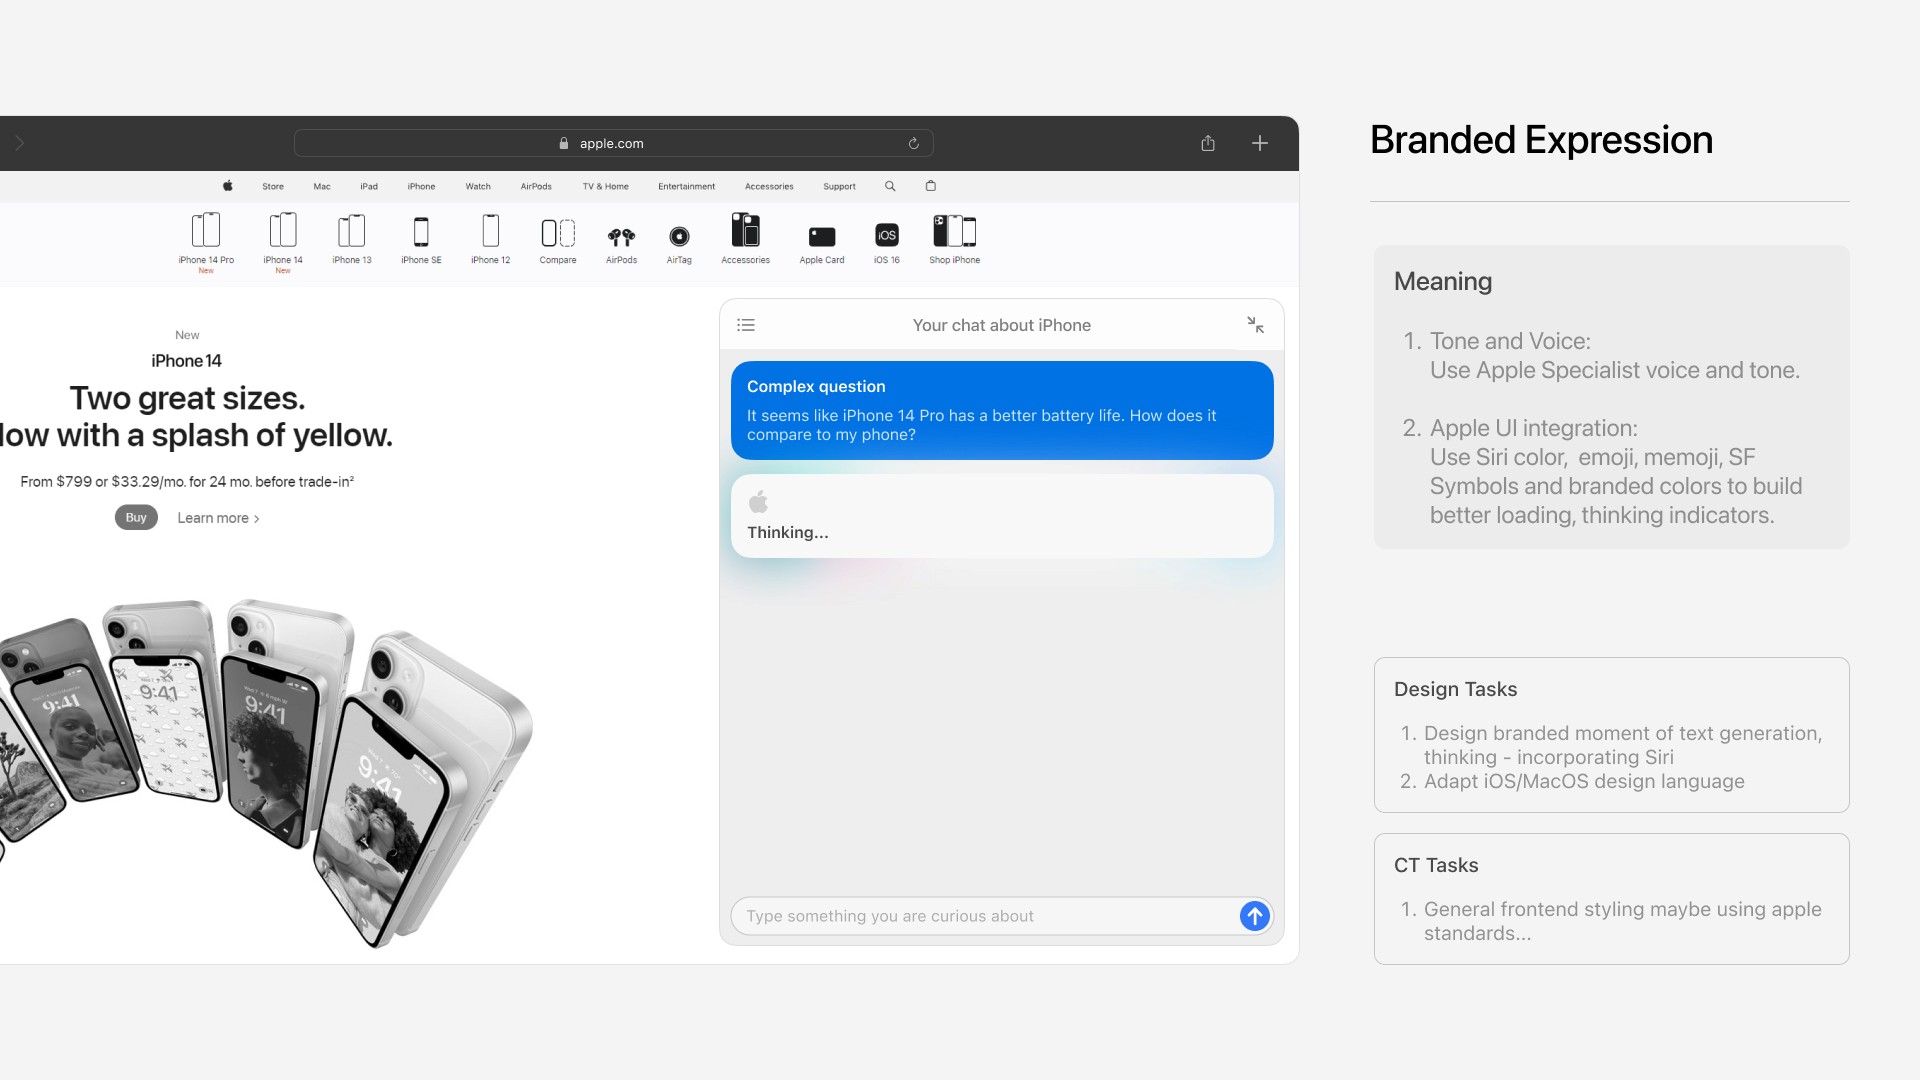Click the 'Apple UI integration:' list item
This screenshot has width=1920, height=1080.
[x=1534, y=428]
